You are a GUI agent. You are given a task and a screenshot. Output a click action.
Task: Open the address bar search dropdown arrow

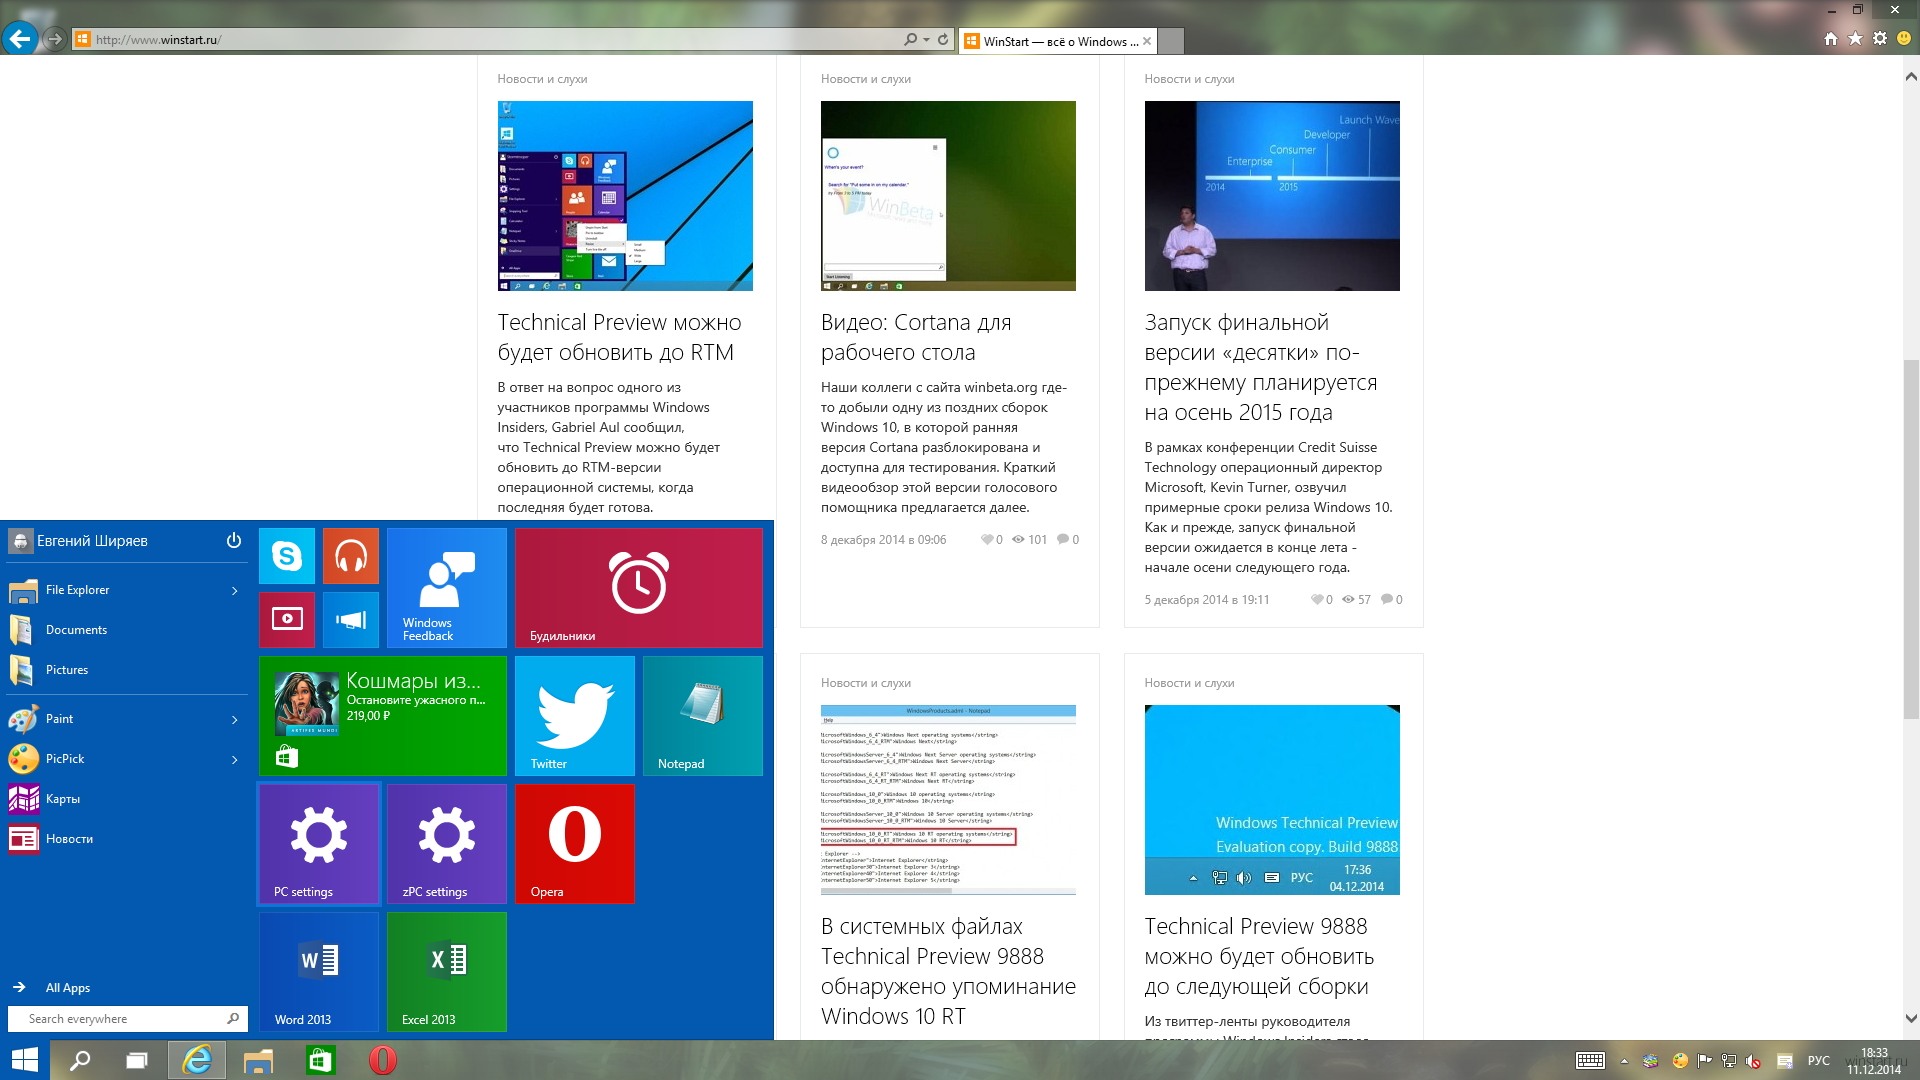pyautogui.click(x=927, y=40)
